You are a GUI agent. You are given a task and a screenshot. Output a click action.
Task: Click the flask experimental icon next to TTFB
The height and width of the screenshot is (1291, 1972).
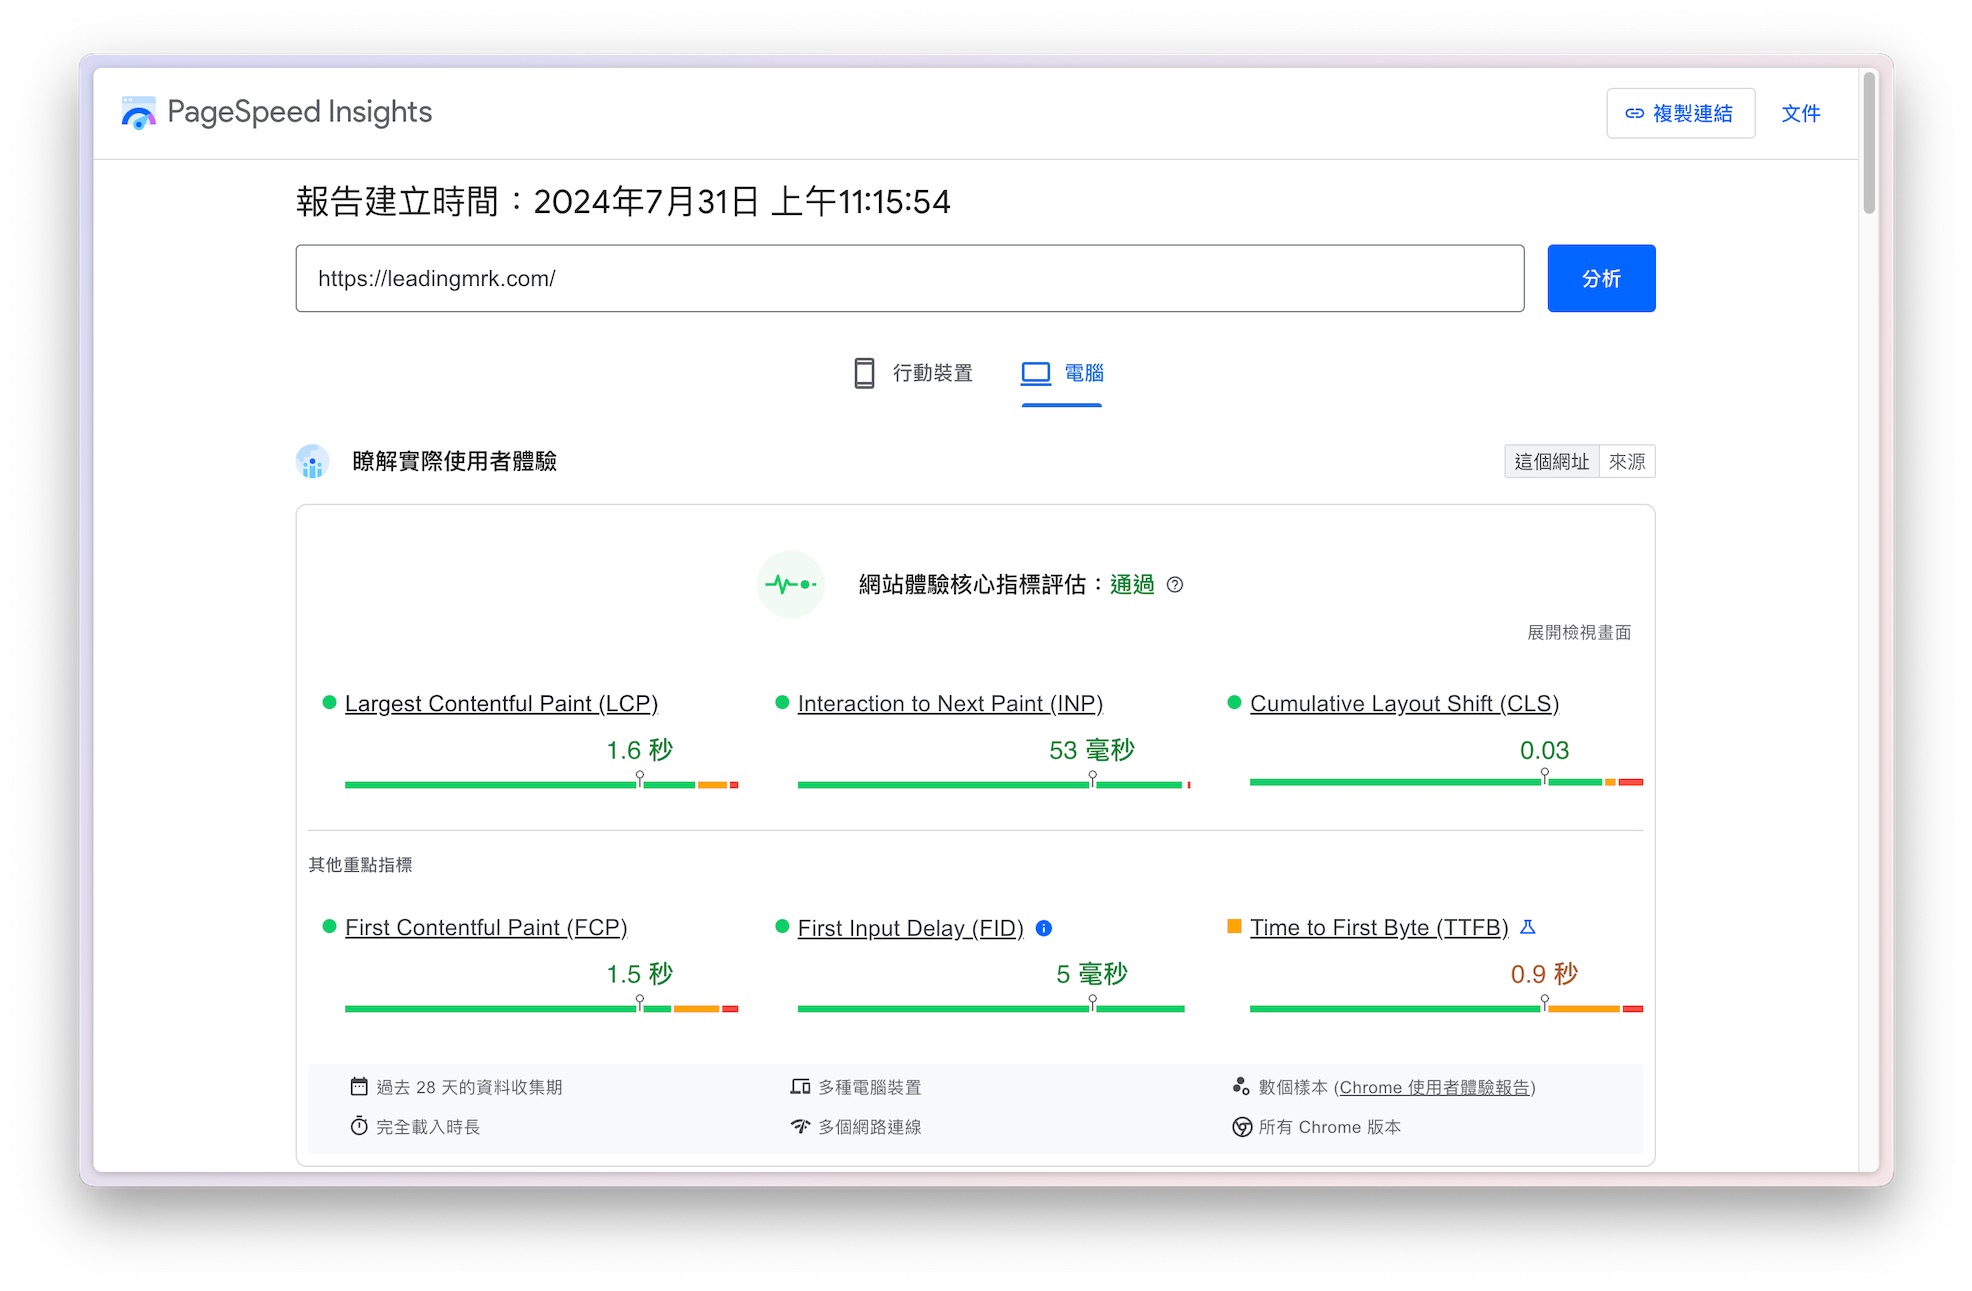[1528, 927]
